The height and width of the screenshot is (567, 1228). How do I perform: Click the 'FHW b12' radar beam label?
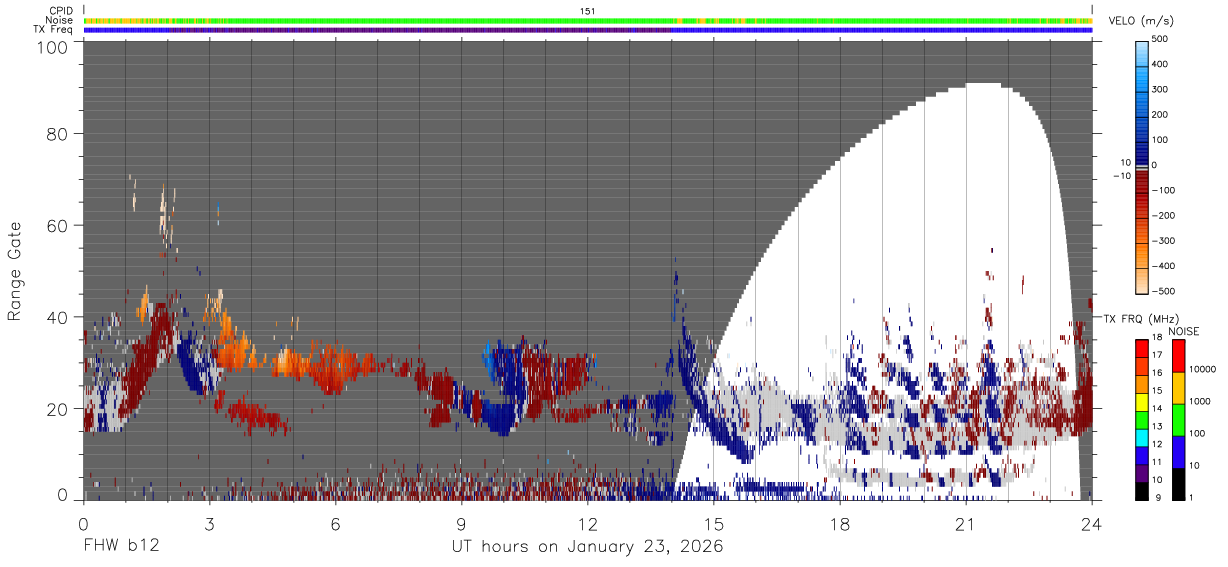(122, 547)
